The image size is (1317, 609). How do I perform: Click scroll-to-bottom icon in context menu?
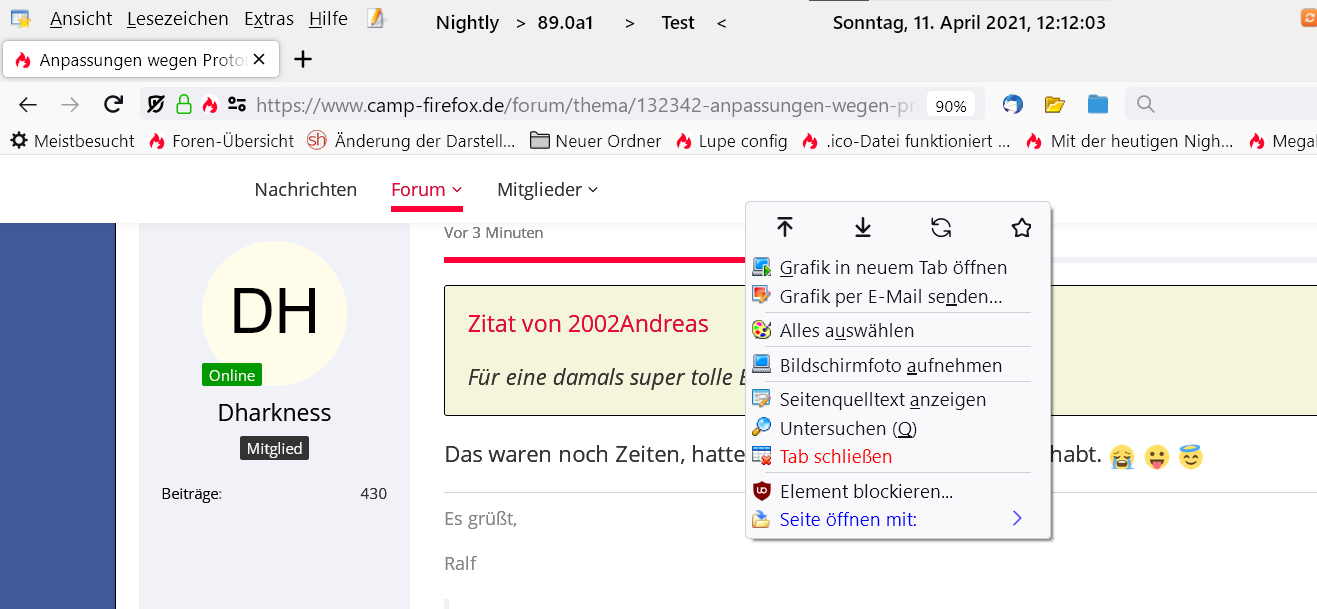coord(863,228)
